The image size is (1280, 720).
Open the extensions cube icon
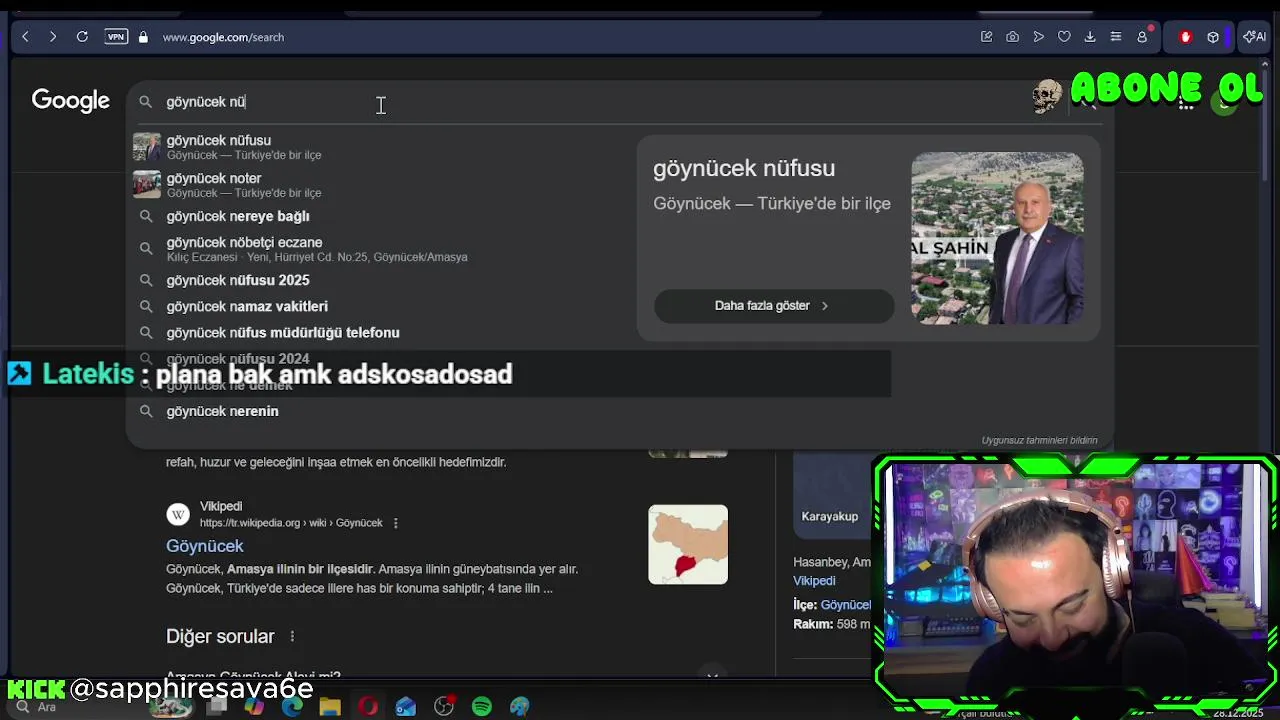tap(1213, 37)
